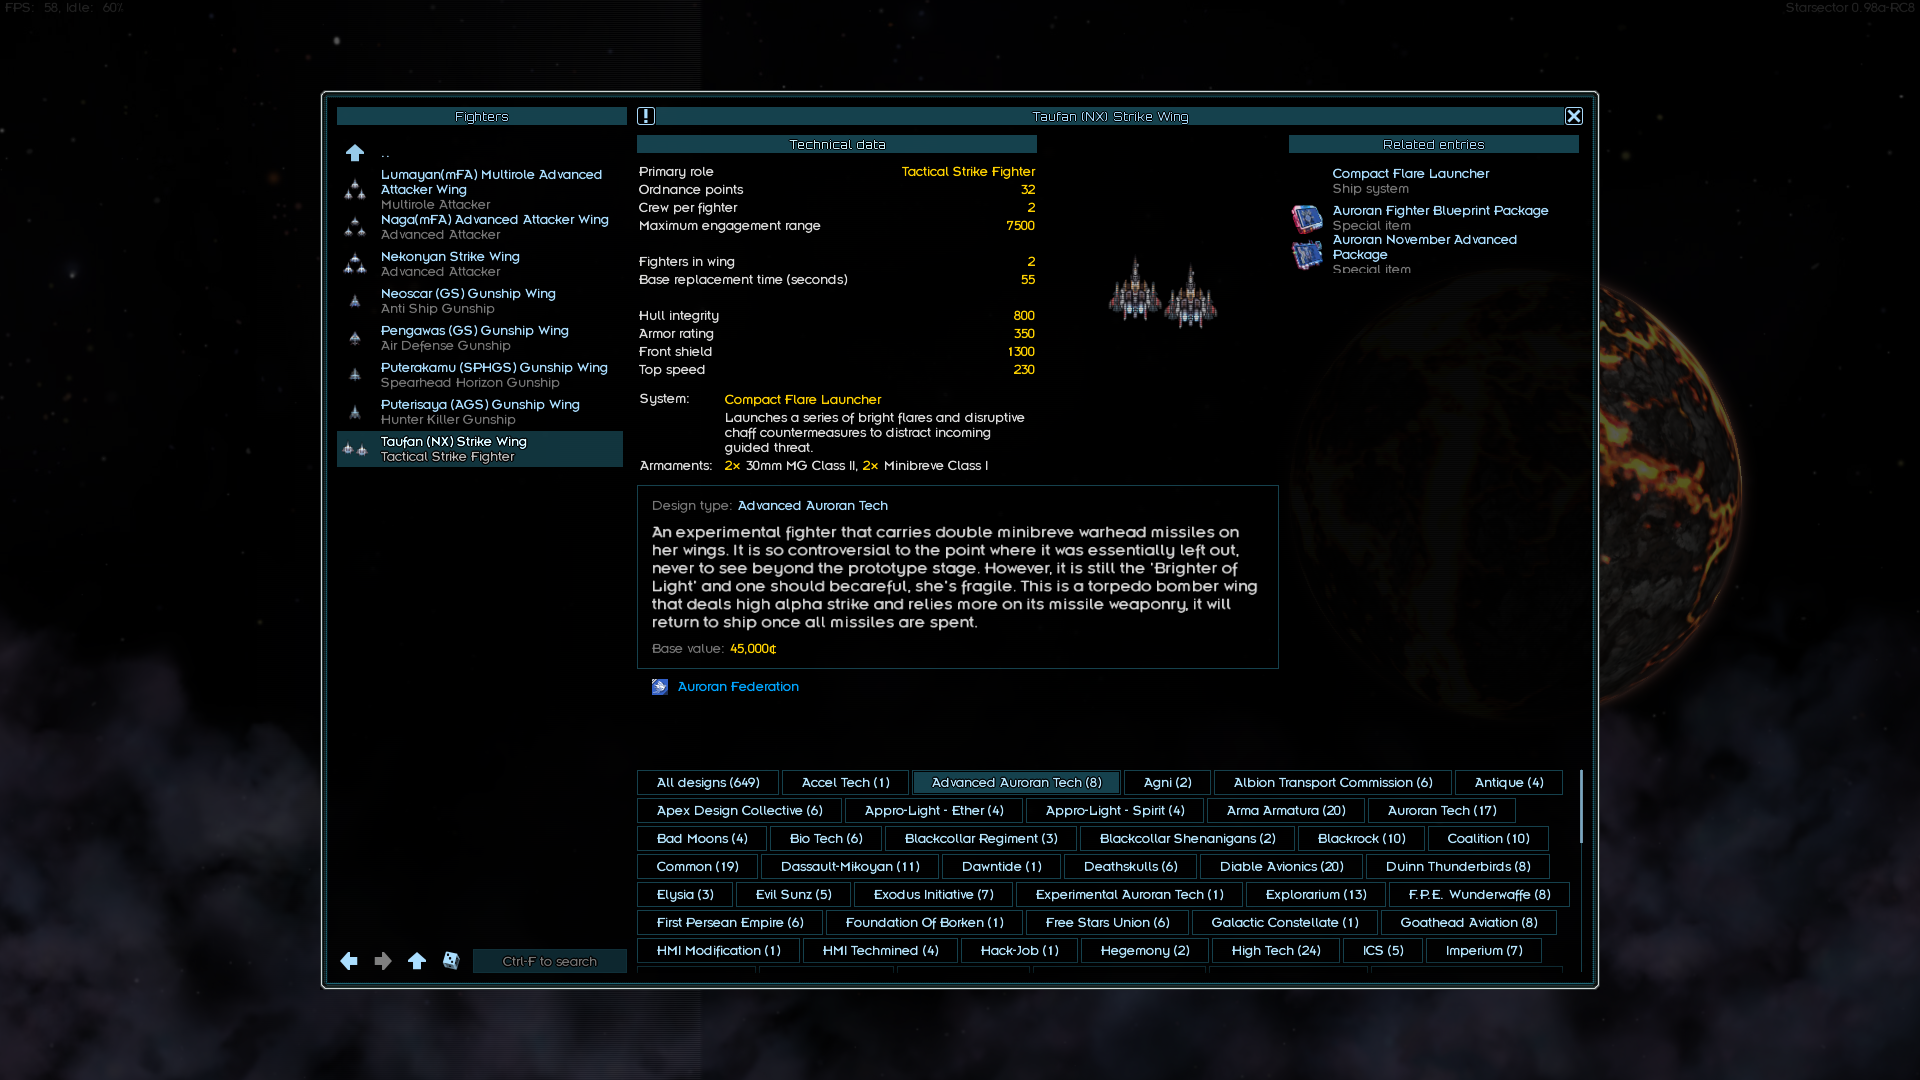The image size is (1920, 1080).
Task: Toggle the All designs (649) filter
Action: pos(708,783)
